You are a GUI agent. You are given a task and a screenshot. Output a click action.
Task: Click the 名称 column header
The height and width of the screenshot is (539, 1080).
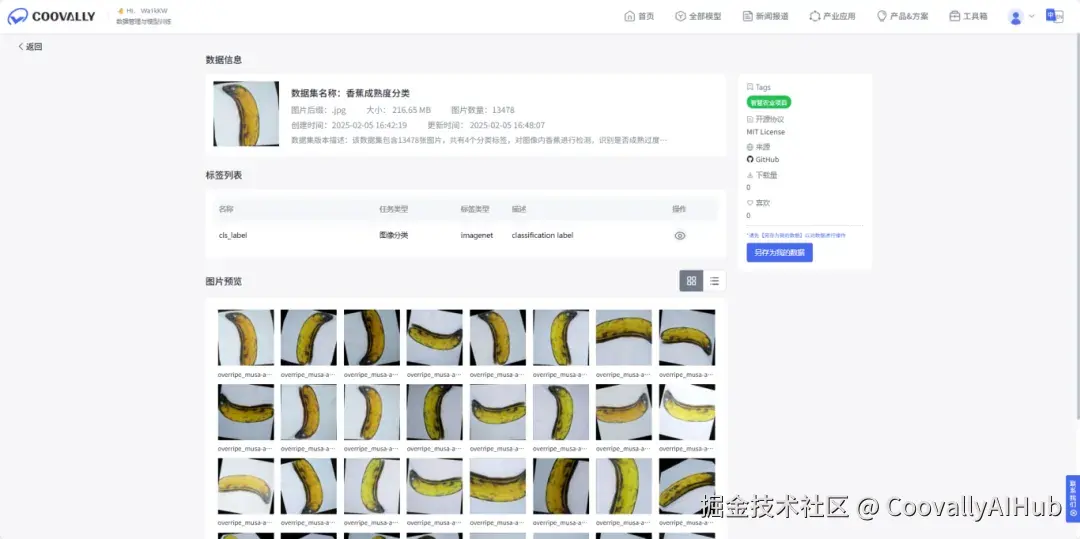pyautogui.click(x=226, y=209)
